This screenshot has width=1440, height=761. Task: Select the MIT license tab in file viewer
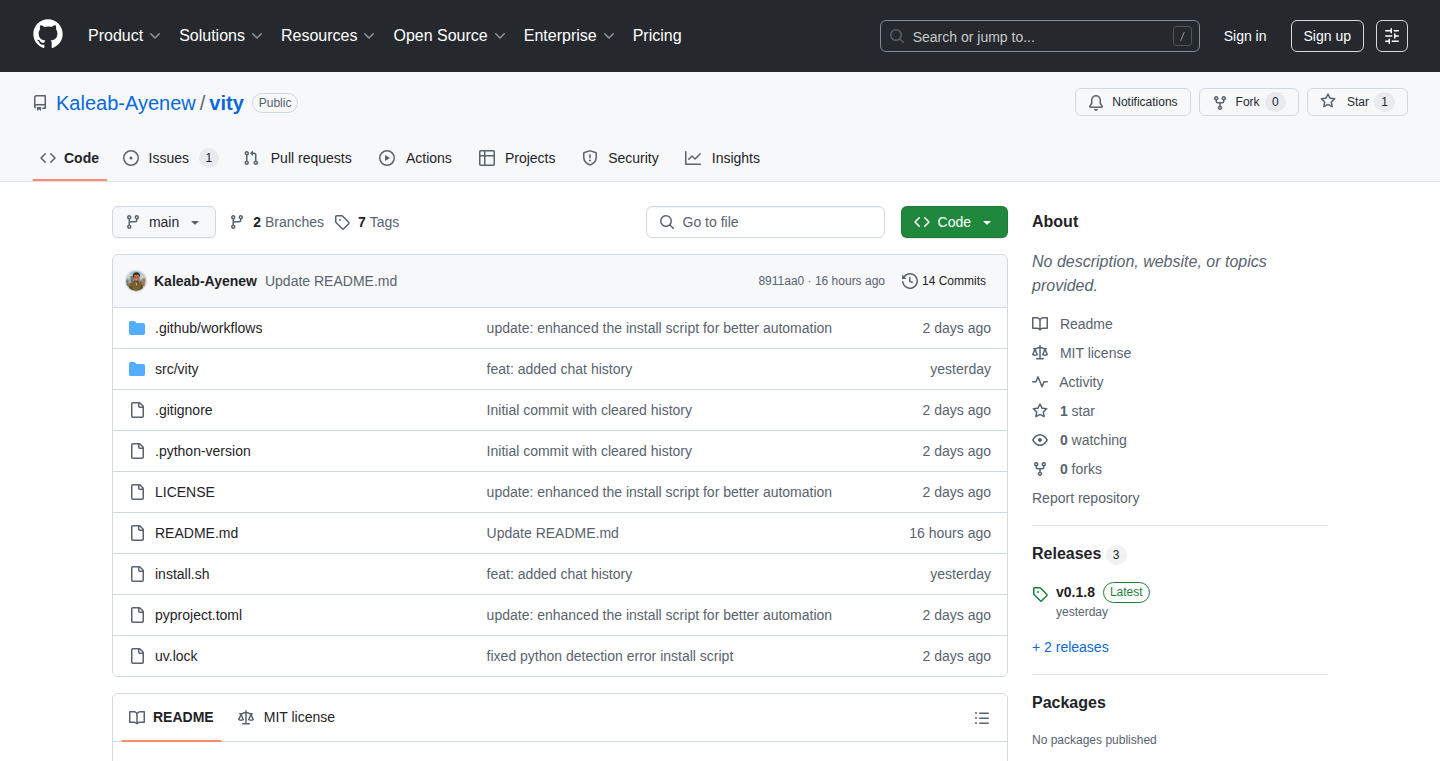(x=286, y=717)
